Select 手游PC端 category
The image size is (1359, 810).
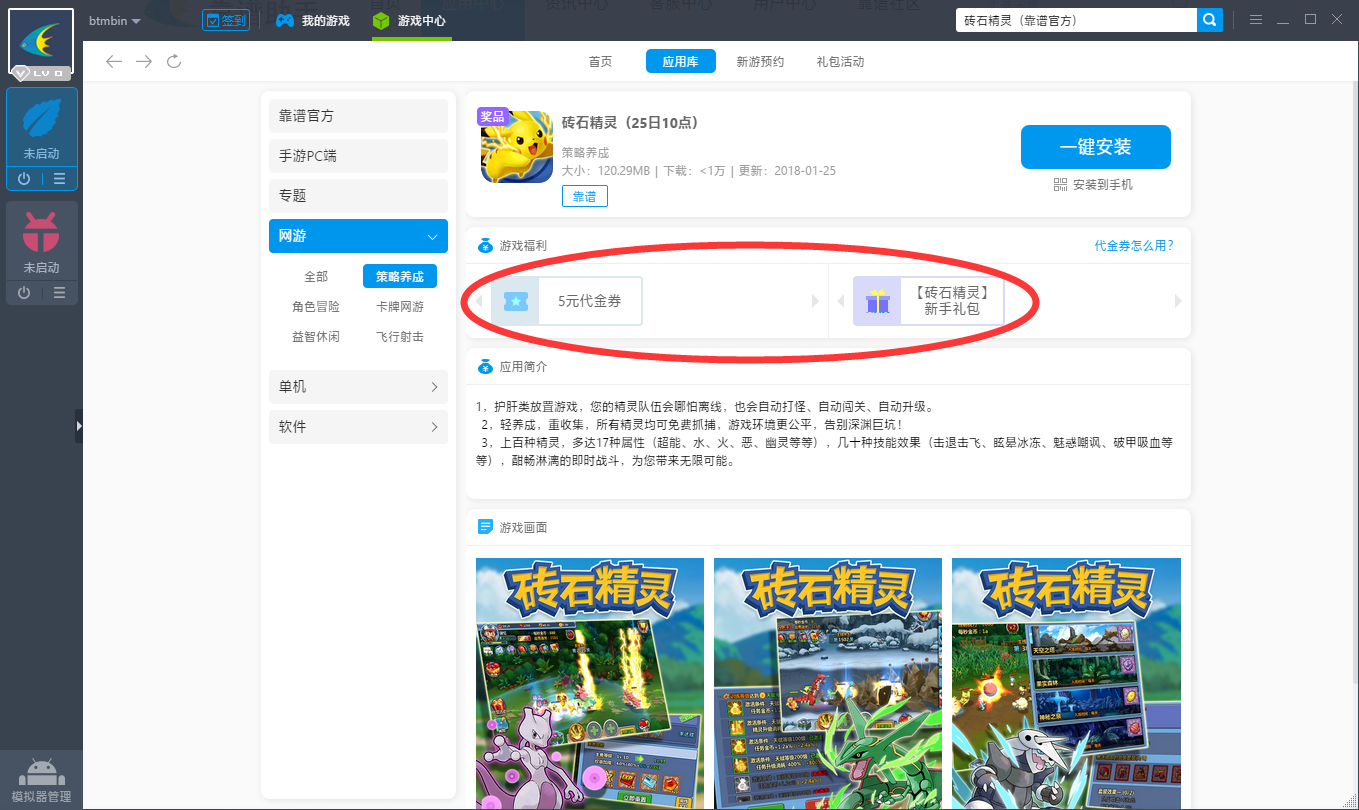click(358, 156)
